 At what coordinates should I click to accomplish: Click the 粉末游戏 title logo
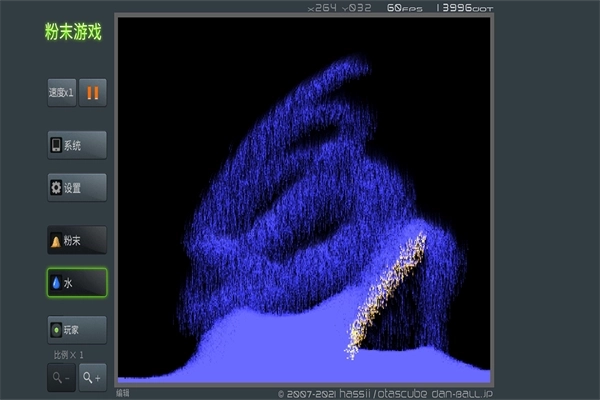tap(72, 32)
